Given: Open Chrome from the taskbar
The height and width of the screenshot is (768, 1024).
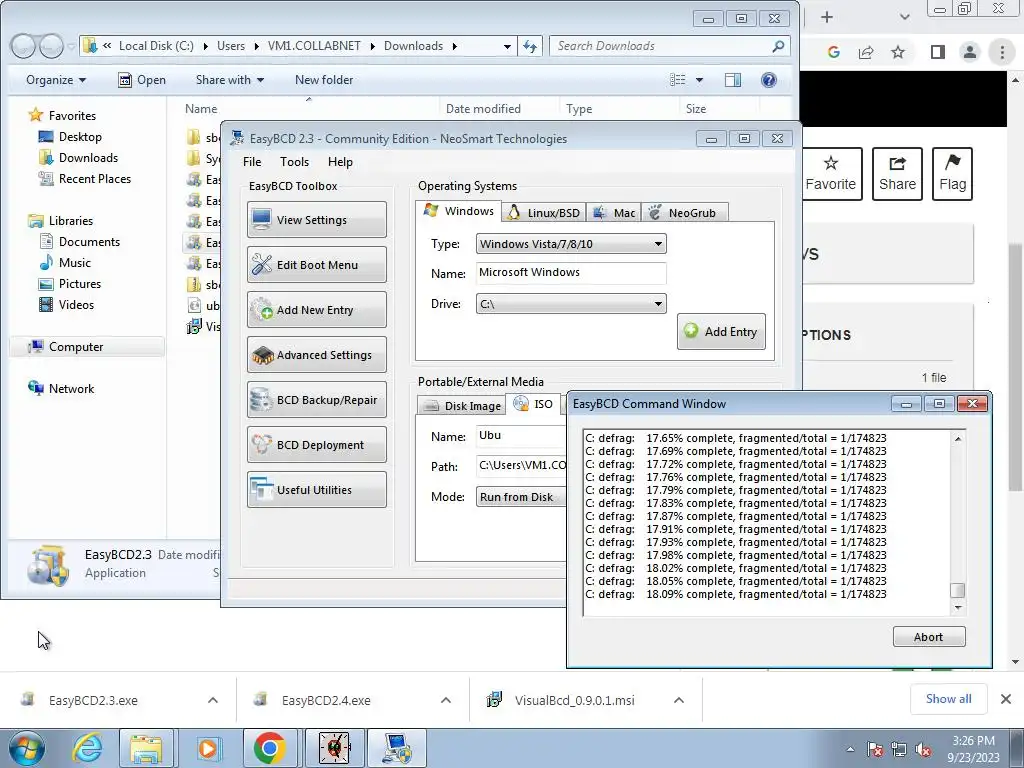Looking at the screenshot, I should (x=270, y=748).
